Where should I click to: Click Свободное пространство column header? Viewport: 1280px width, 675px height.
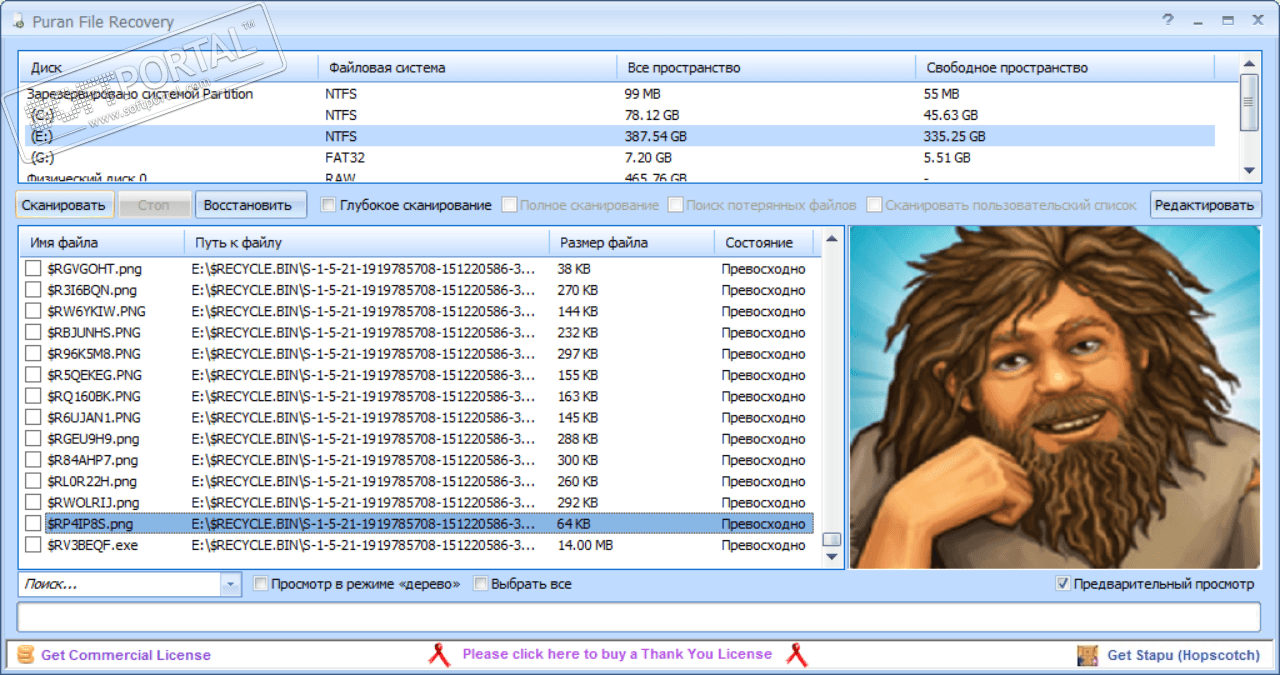click(x=1065, y=68)
